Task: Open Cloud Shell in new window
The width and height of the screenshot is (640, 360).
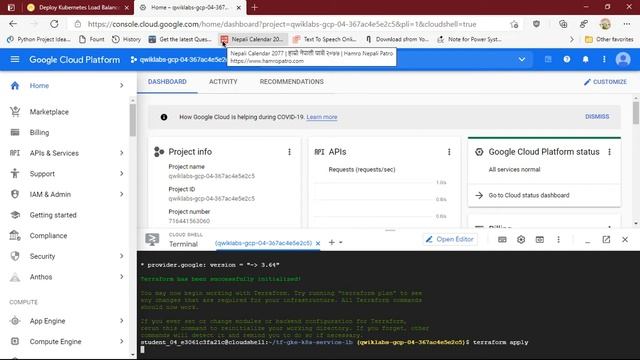Action: click(606, 240)
